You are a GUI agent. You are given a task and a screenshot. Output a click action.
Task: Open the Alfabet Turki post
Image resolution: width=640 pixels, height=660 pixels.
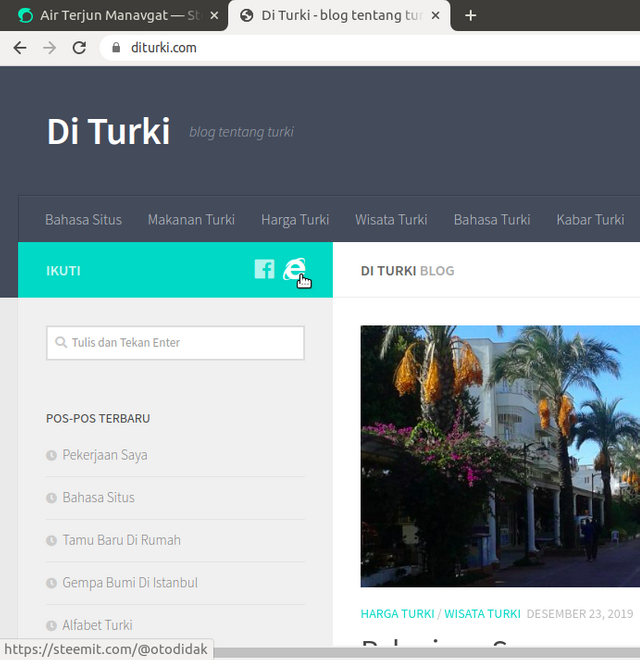[x=97, y=625]
